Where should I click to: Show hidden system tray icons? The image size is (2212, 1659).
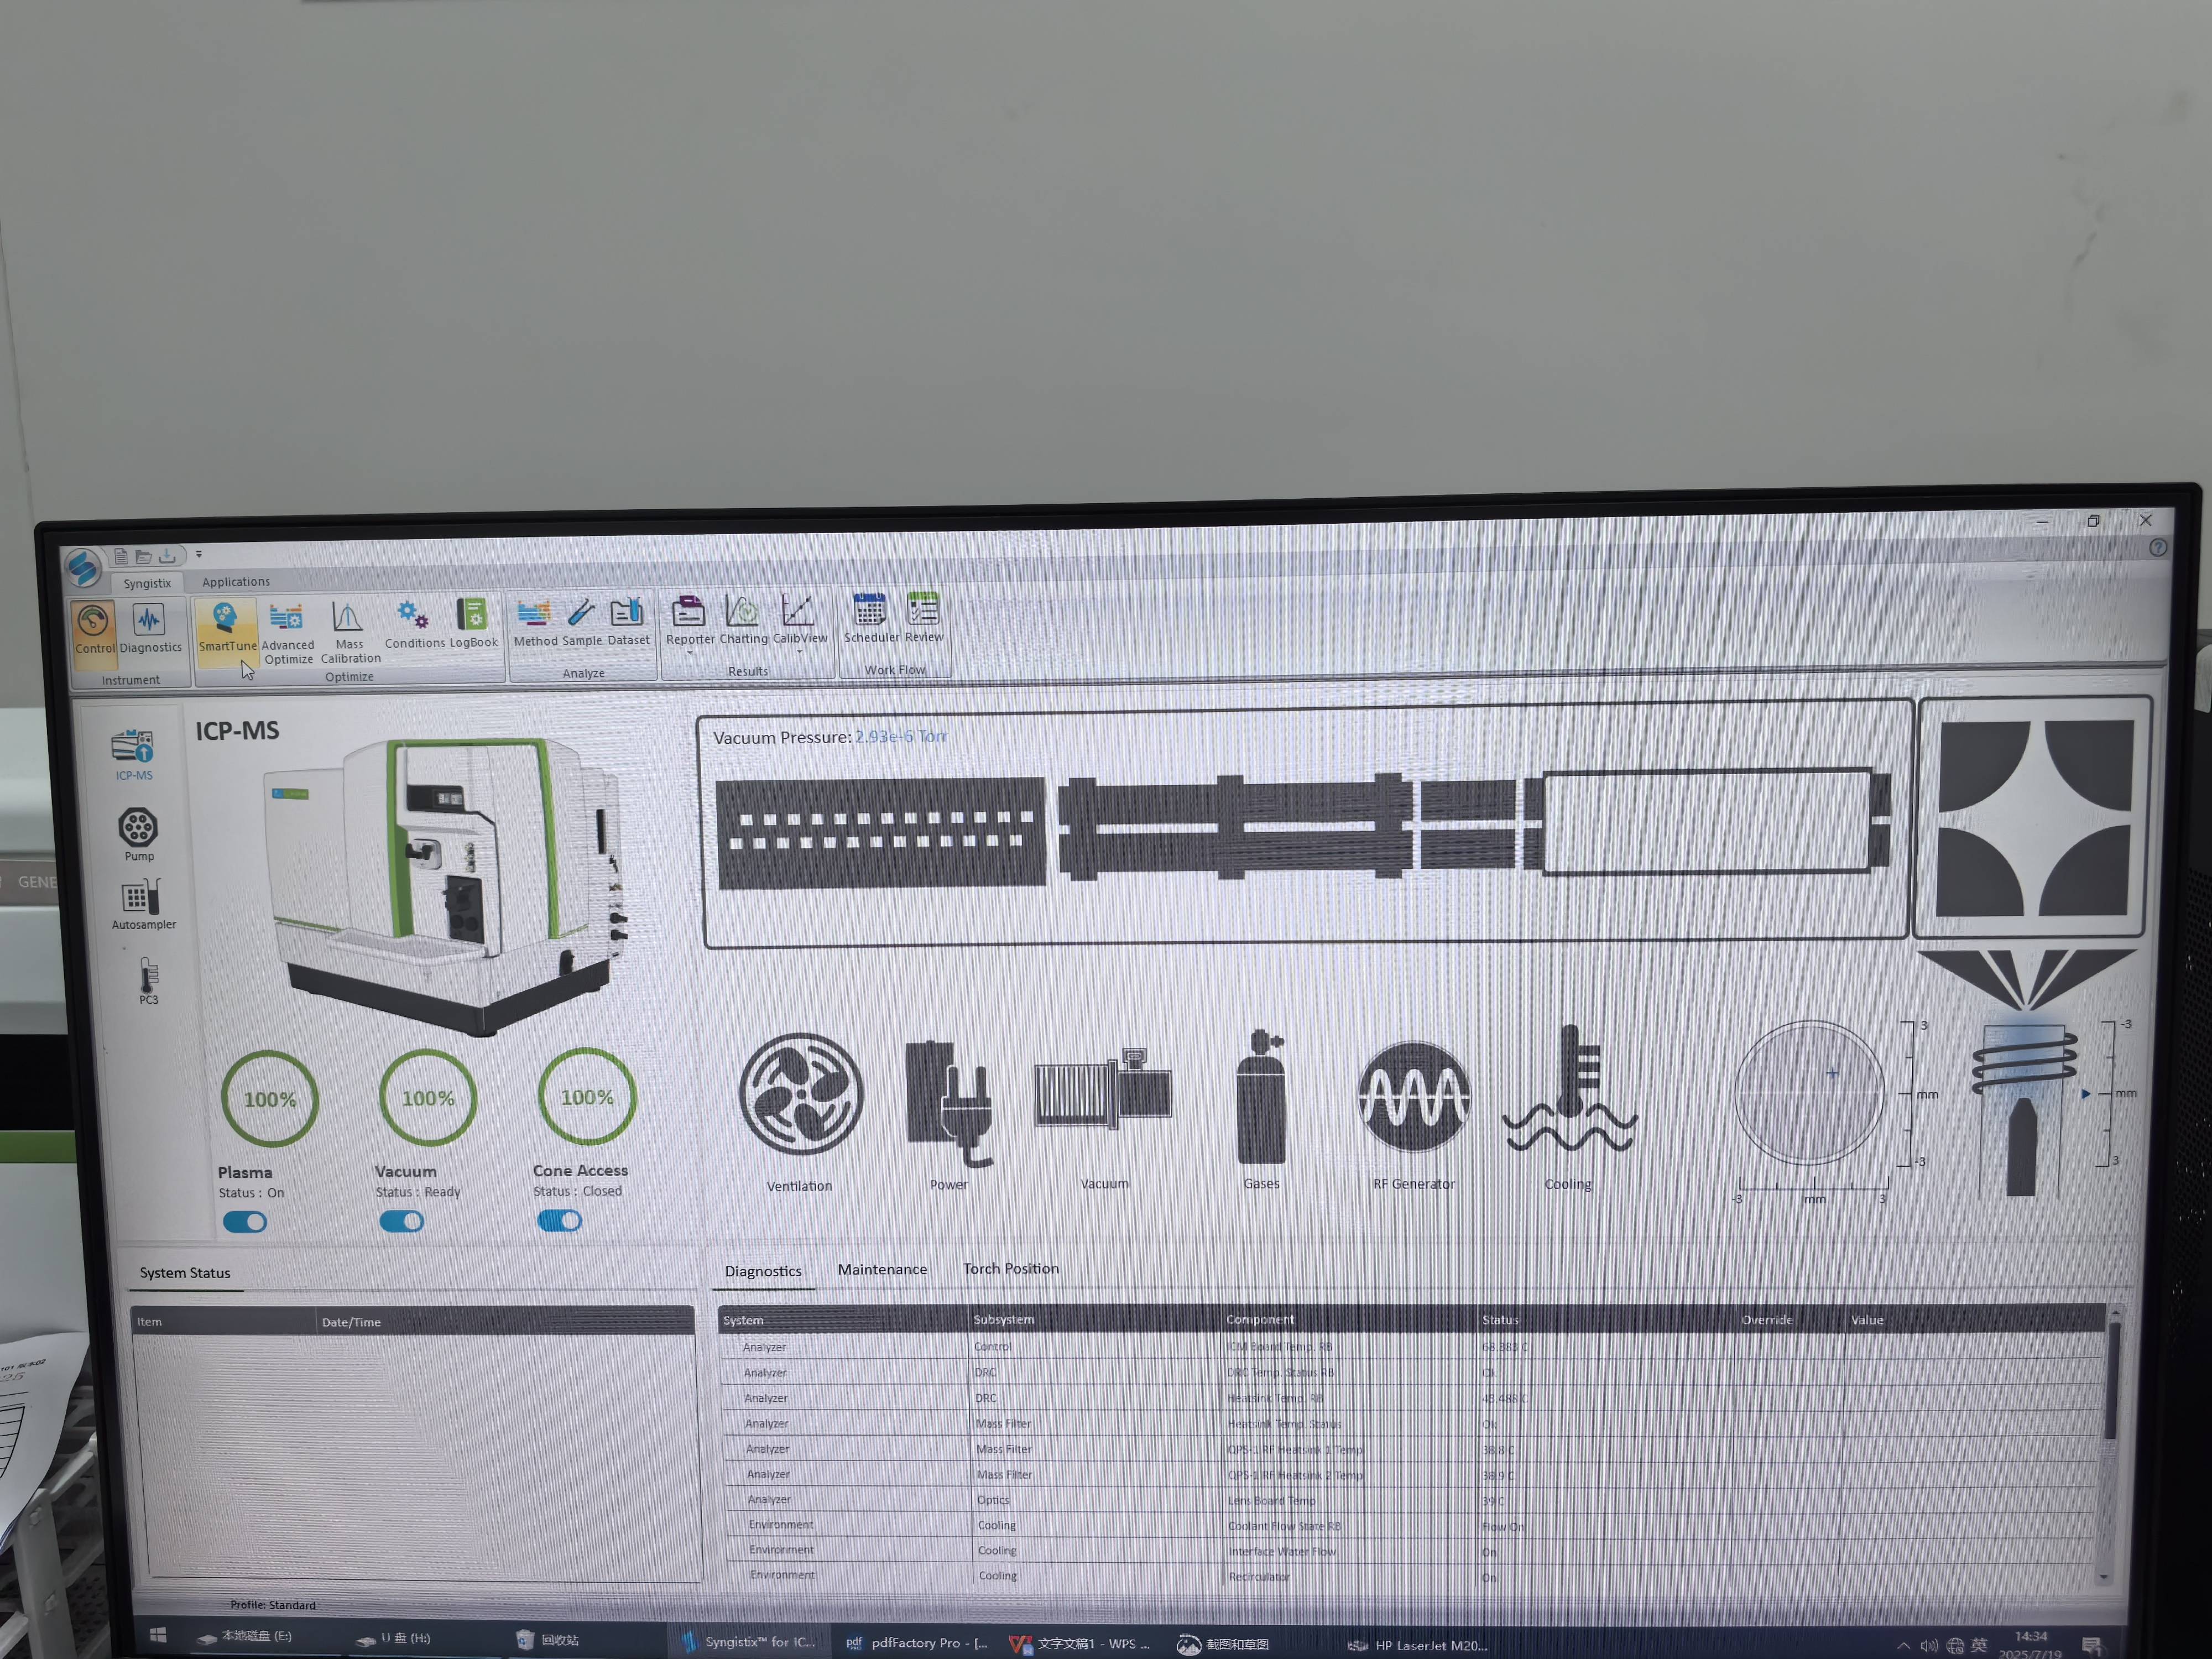coord(1903,1645)
